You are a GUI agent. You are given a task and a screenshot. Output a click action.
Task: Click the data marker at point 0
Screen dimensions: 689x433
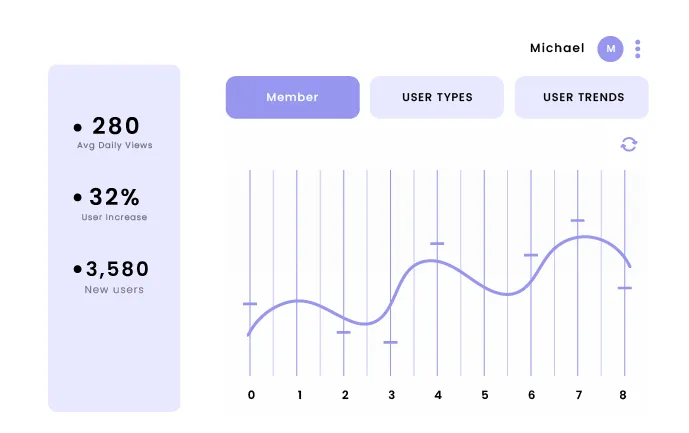click(x=250, y=303)
